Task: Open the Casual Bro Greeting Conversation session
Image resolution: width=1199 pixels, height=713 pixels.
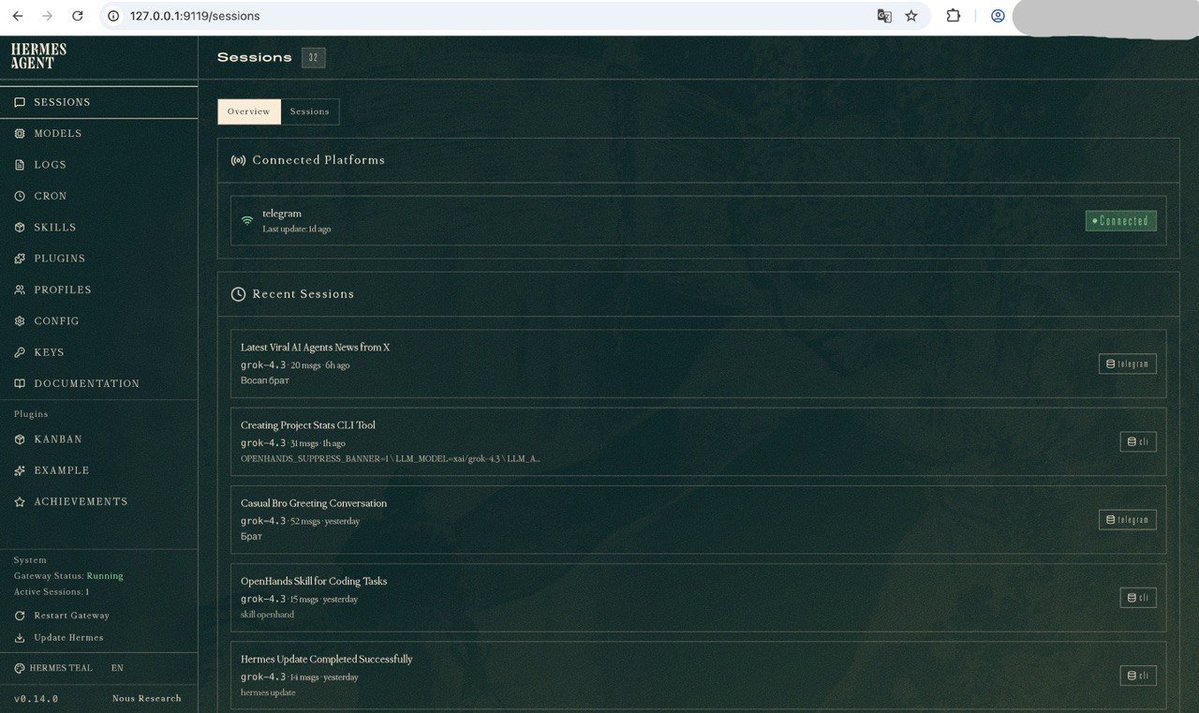Action: point(698,520)
